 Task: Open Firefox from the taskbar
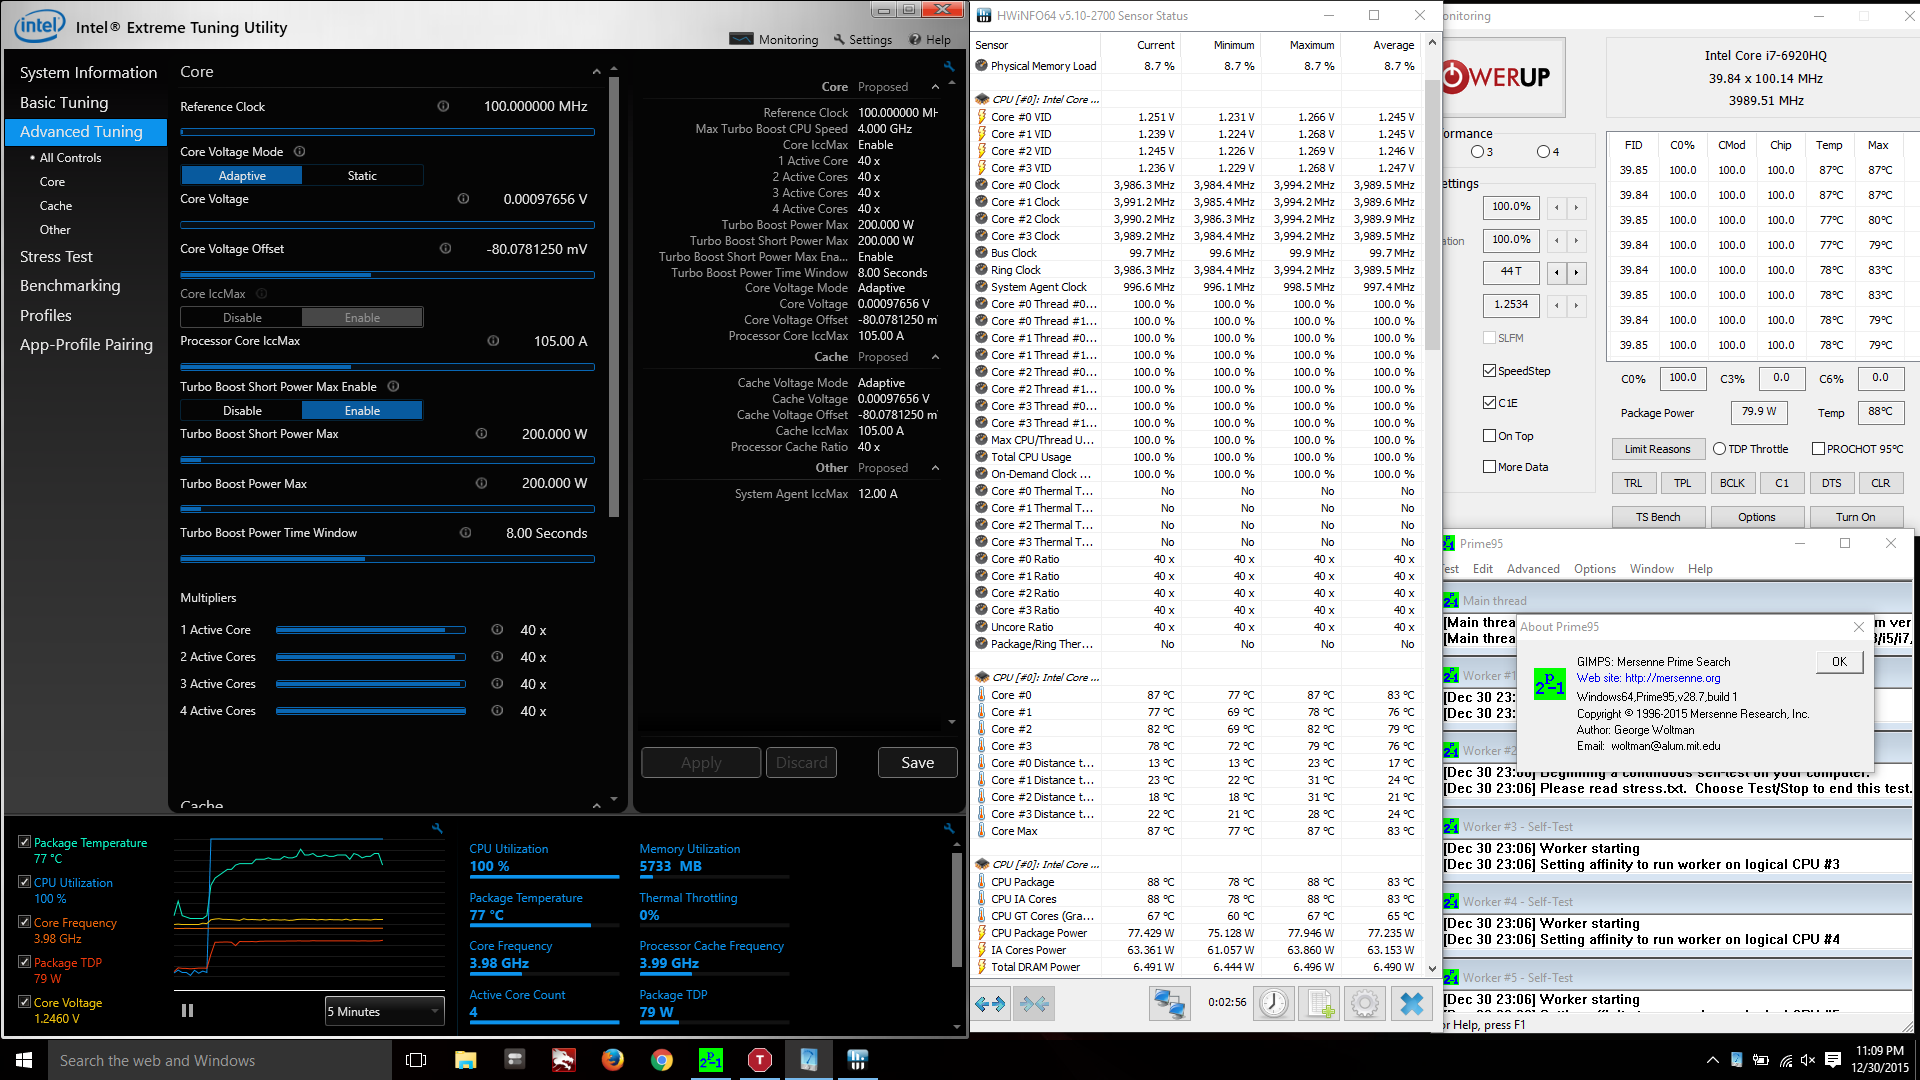click(x=612, y=1060)
